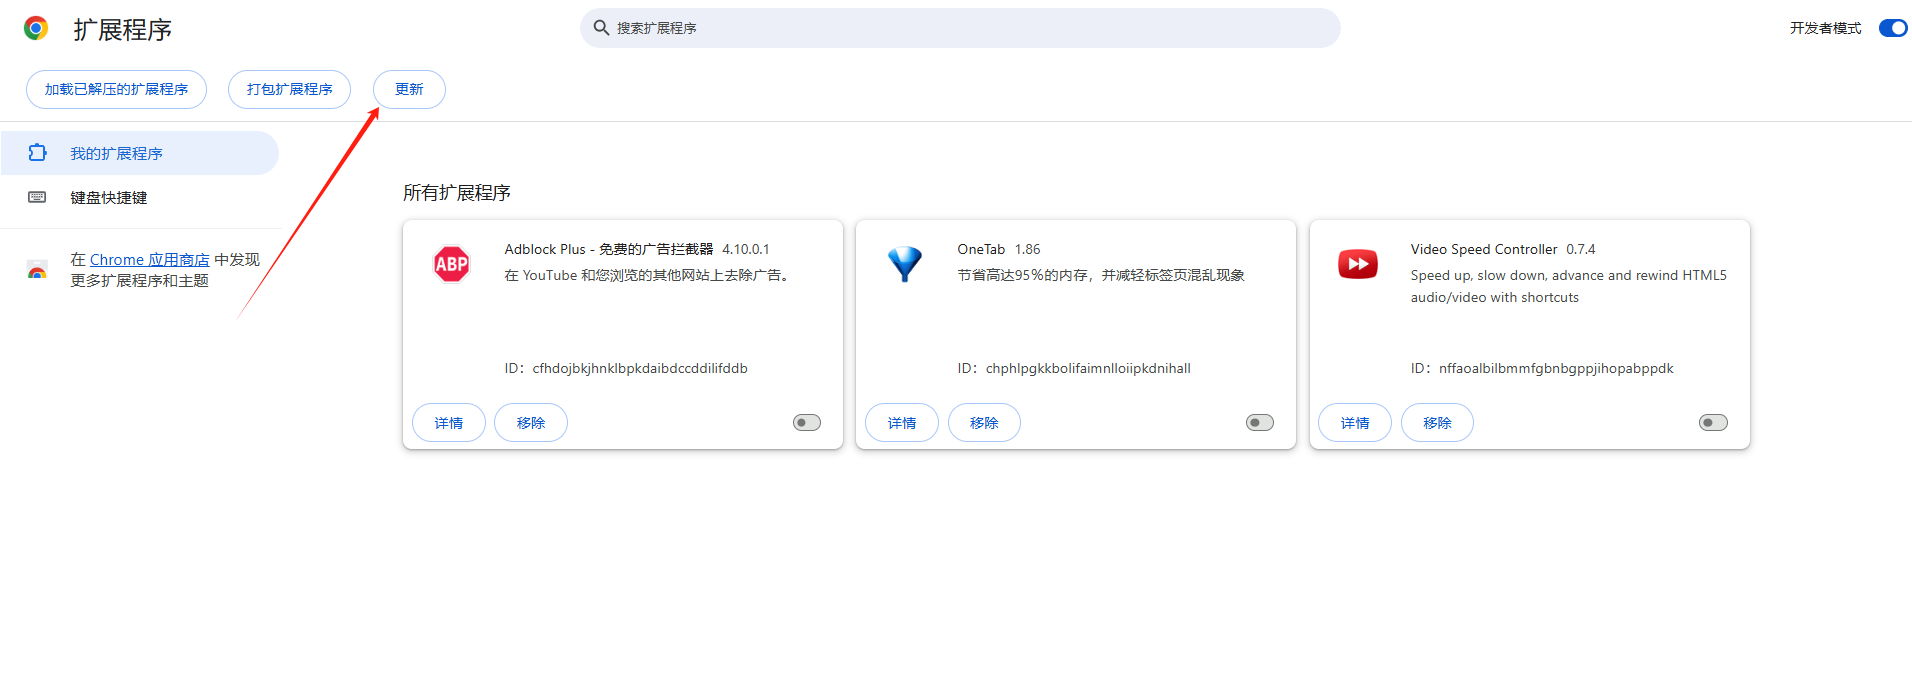
Task: Open 键盘快捷键 in the sidebar
Action: point(139,197)
